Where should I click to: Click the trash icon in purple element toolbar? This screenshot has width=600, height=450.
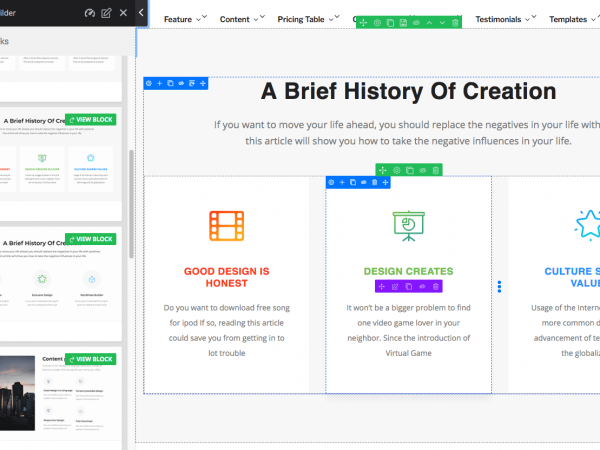pos(436,286)
